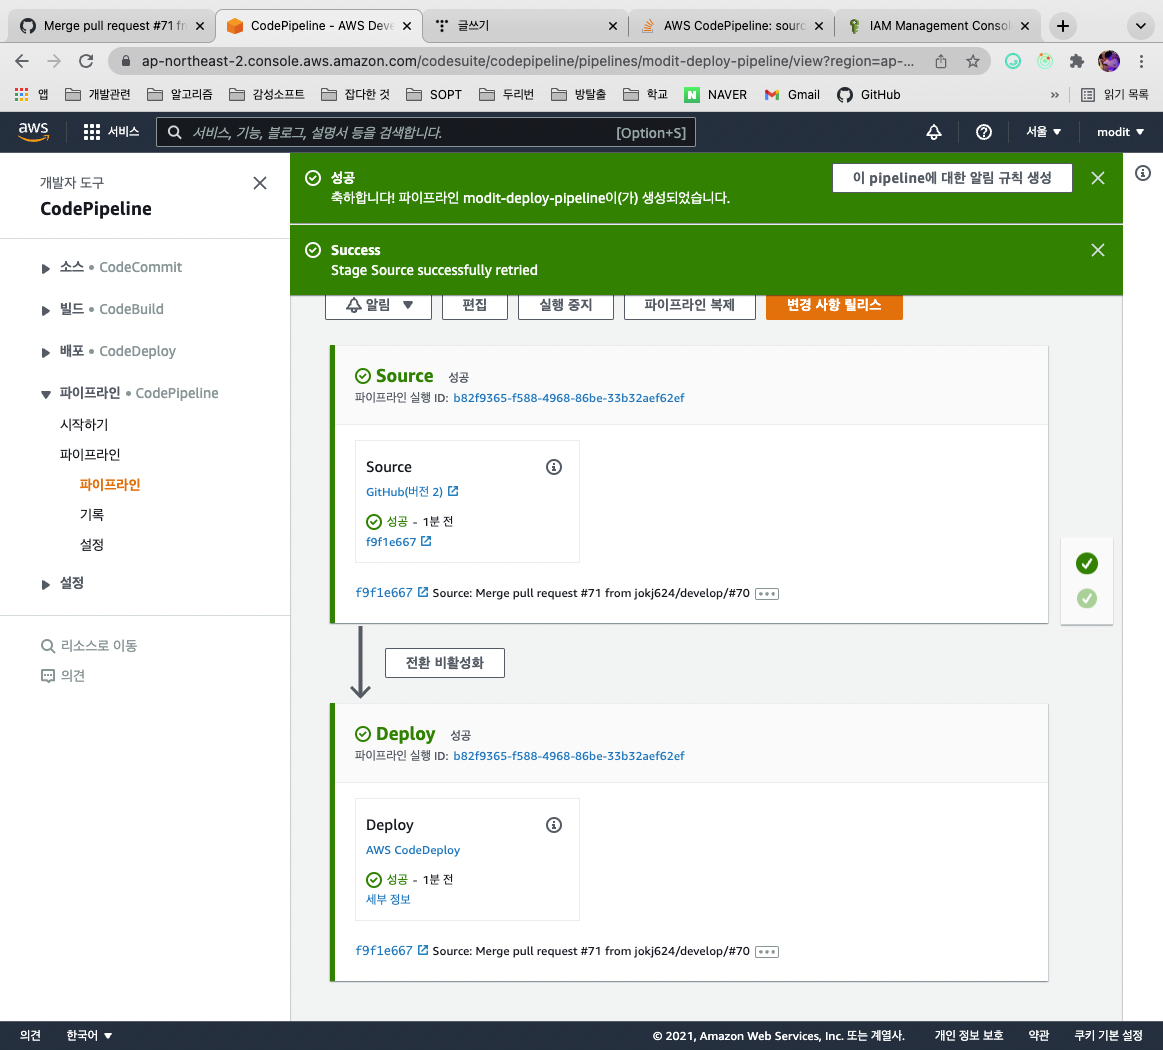The width and height of the screenshot is (1163, 1050).
Task: Open the Gmail bookmark
Action: [x=792, y=94]
